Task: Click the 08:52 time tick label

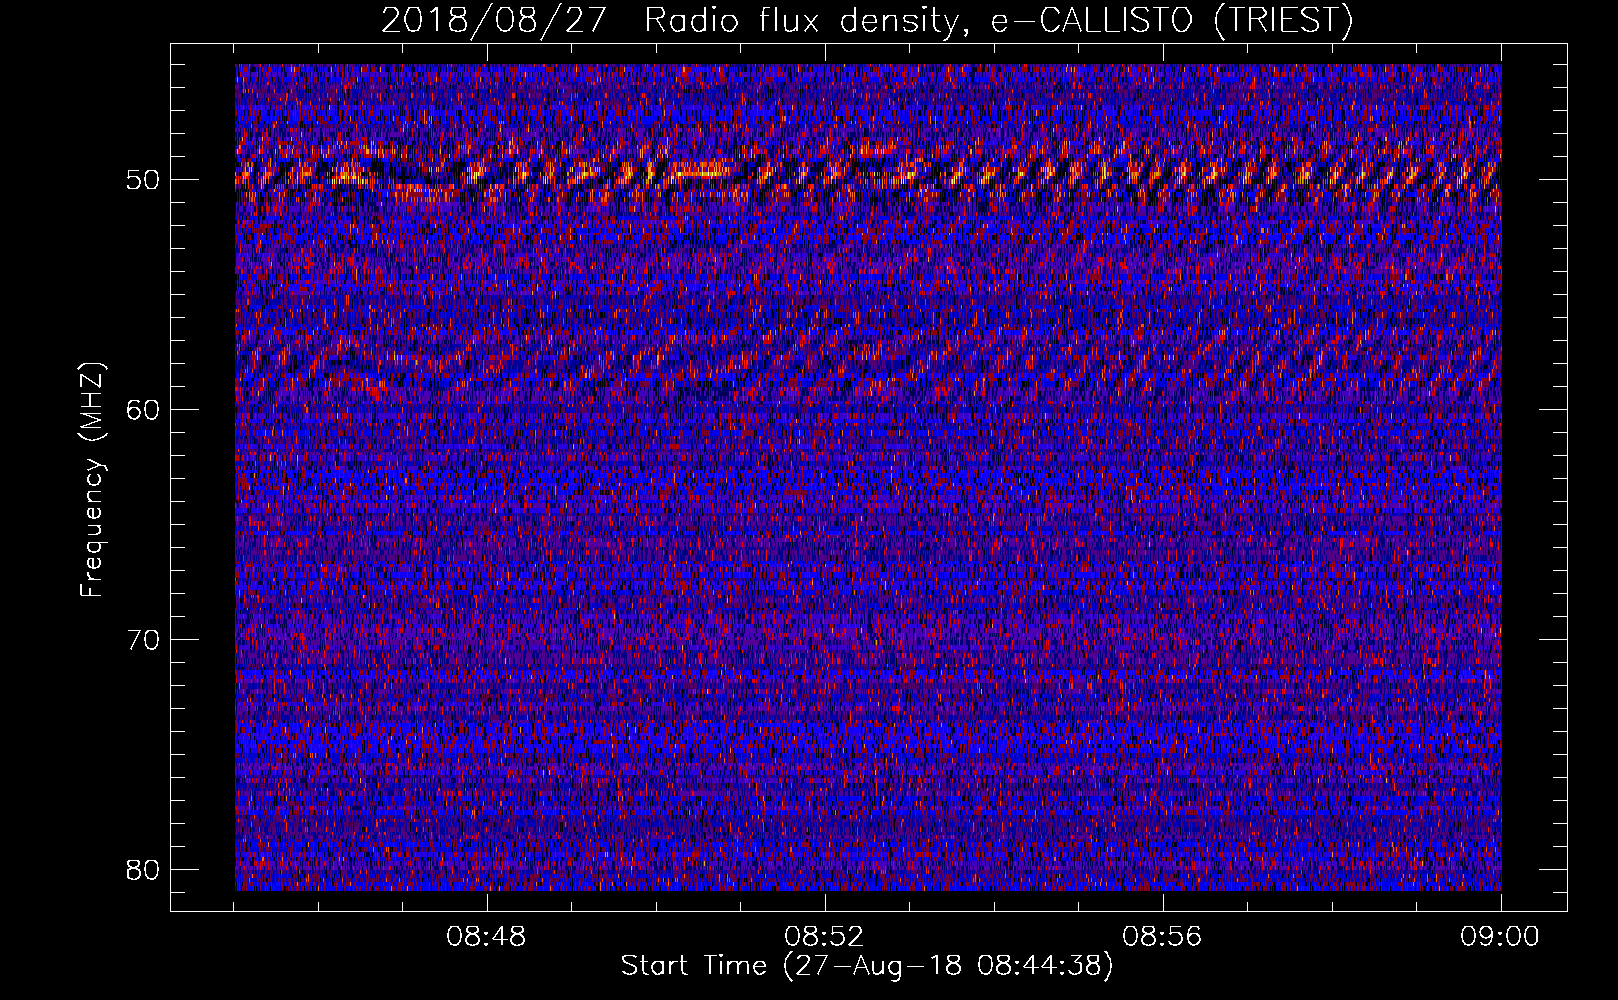Action: click(x=825, y=937)
